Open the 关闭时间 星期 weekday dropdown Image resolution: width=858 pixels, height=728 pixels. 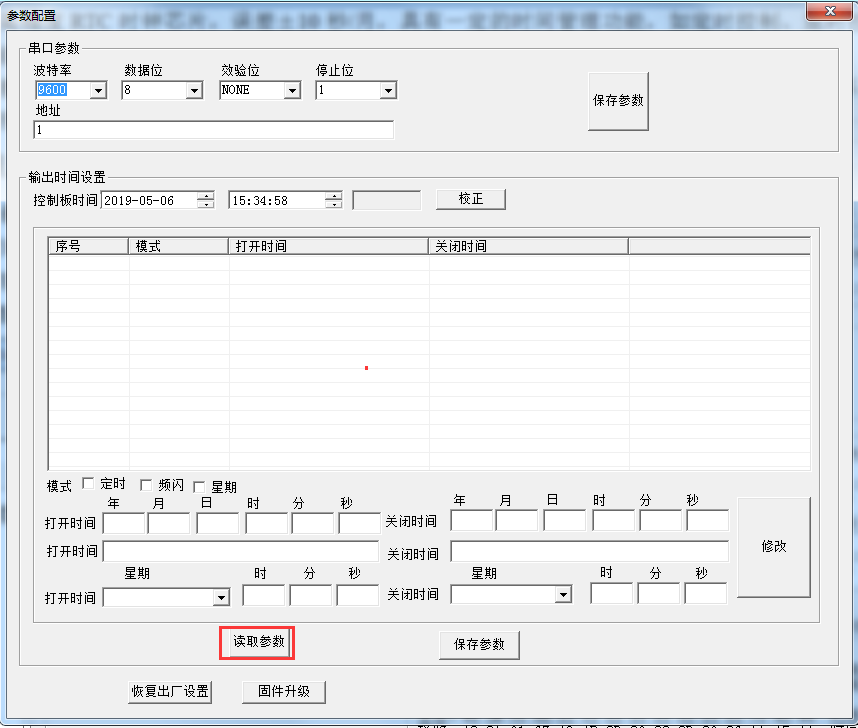click(x=563, y=594)
